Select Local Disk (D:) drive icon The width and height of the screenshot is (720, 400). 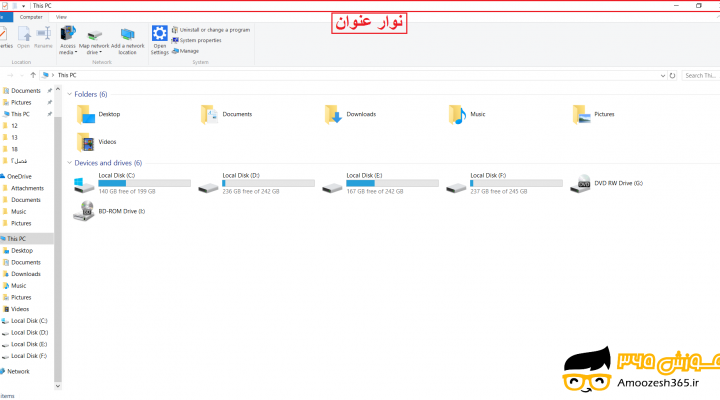click(208, 187)
